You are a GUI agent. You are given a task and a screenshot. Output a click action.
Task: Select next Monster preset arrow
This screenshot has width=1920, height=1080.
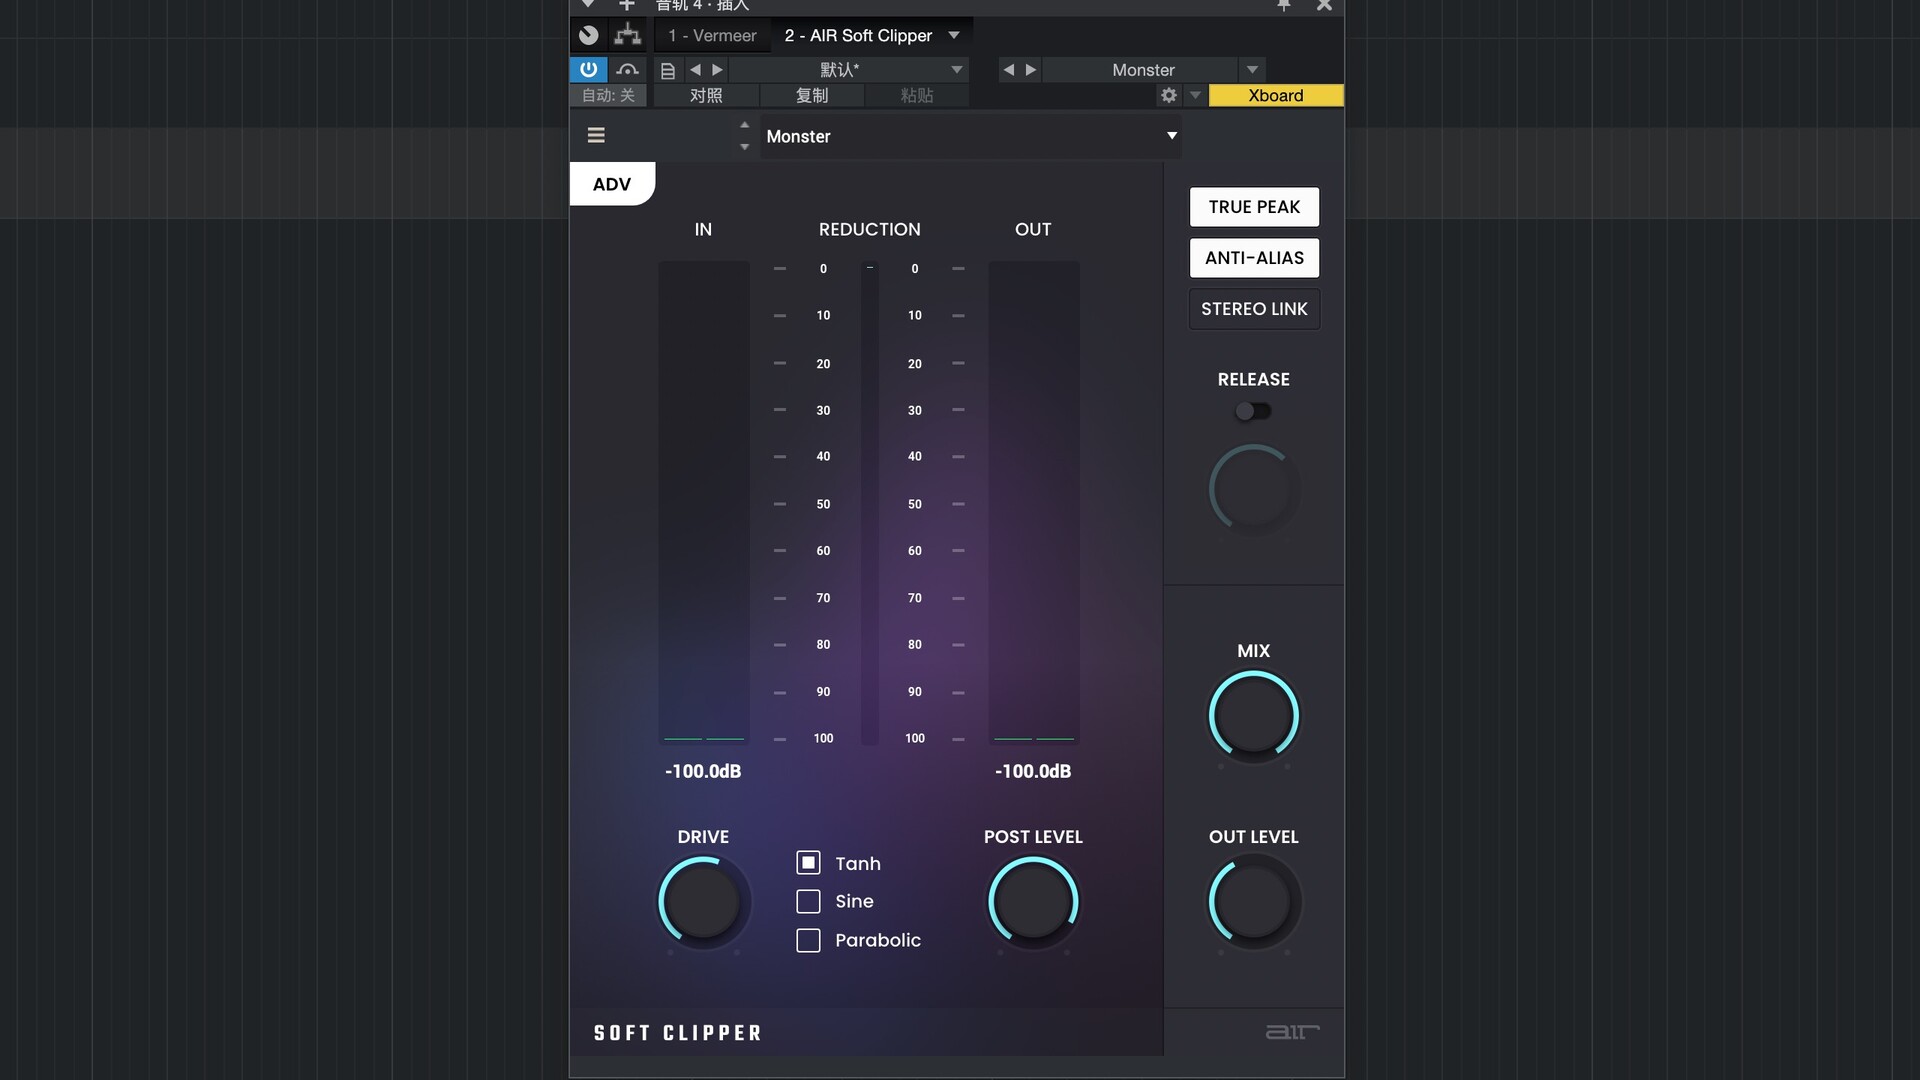(x=1031, y=70)
